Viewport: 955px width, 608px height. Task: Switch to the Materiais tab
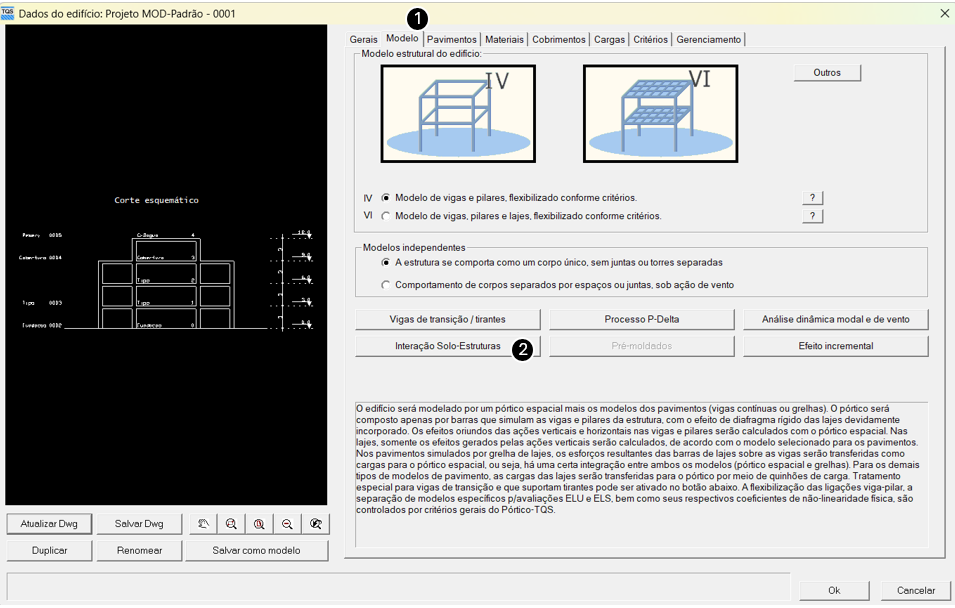coord(504,40)
